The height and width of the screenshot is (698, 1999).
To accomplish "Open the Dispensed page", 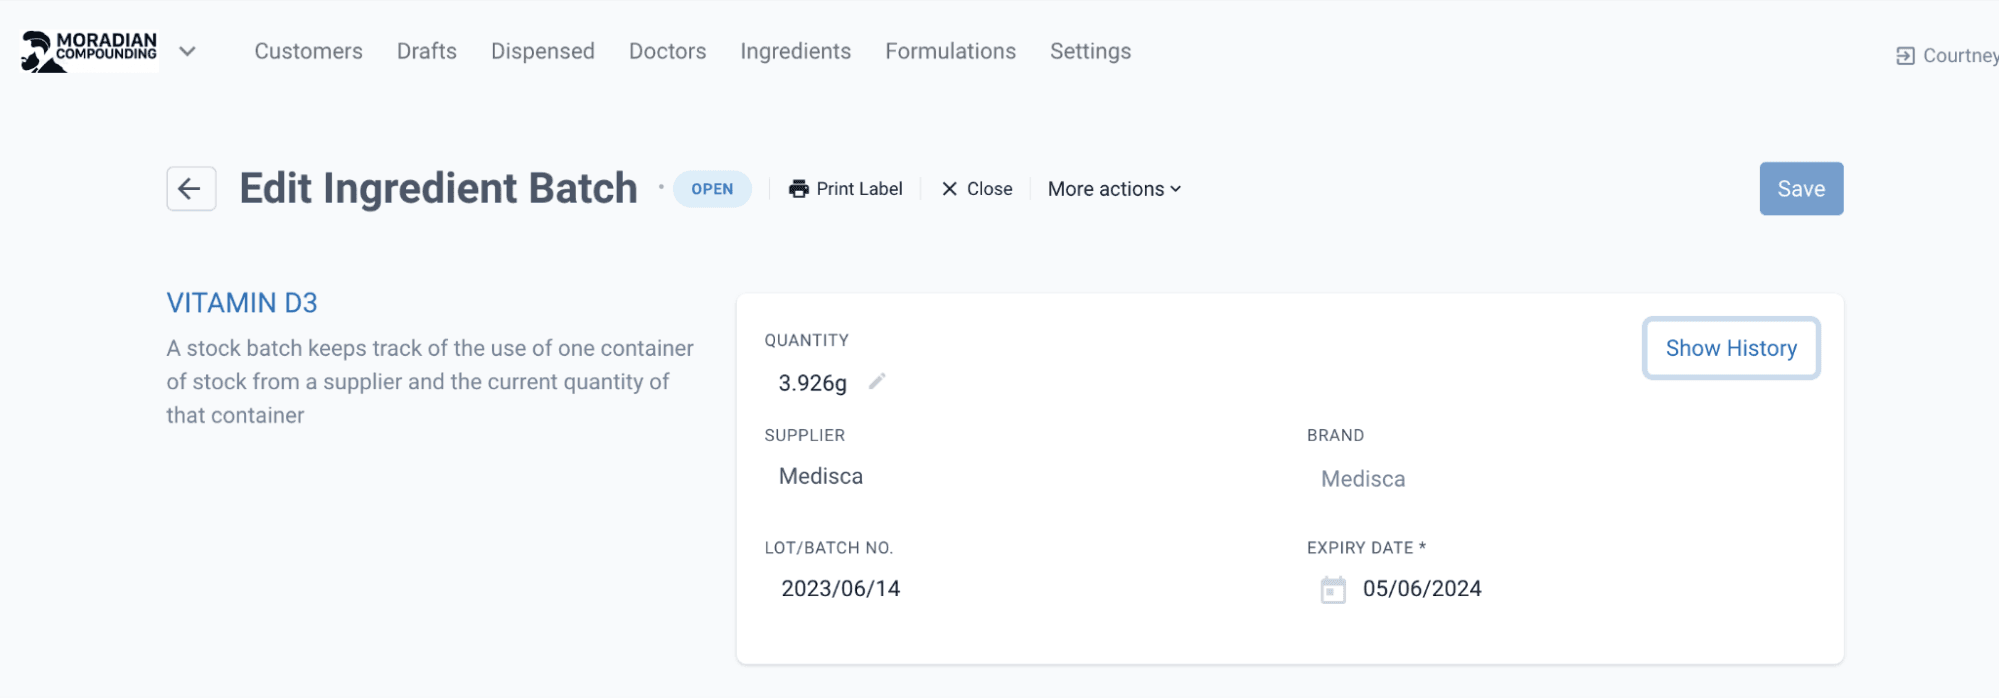I will 543,51.
